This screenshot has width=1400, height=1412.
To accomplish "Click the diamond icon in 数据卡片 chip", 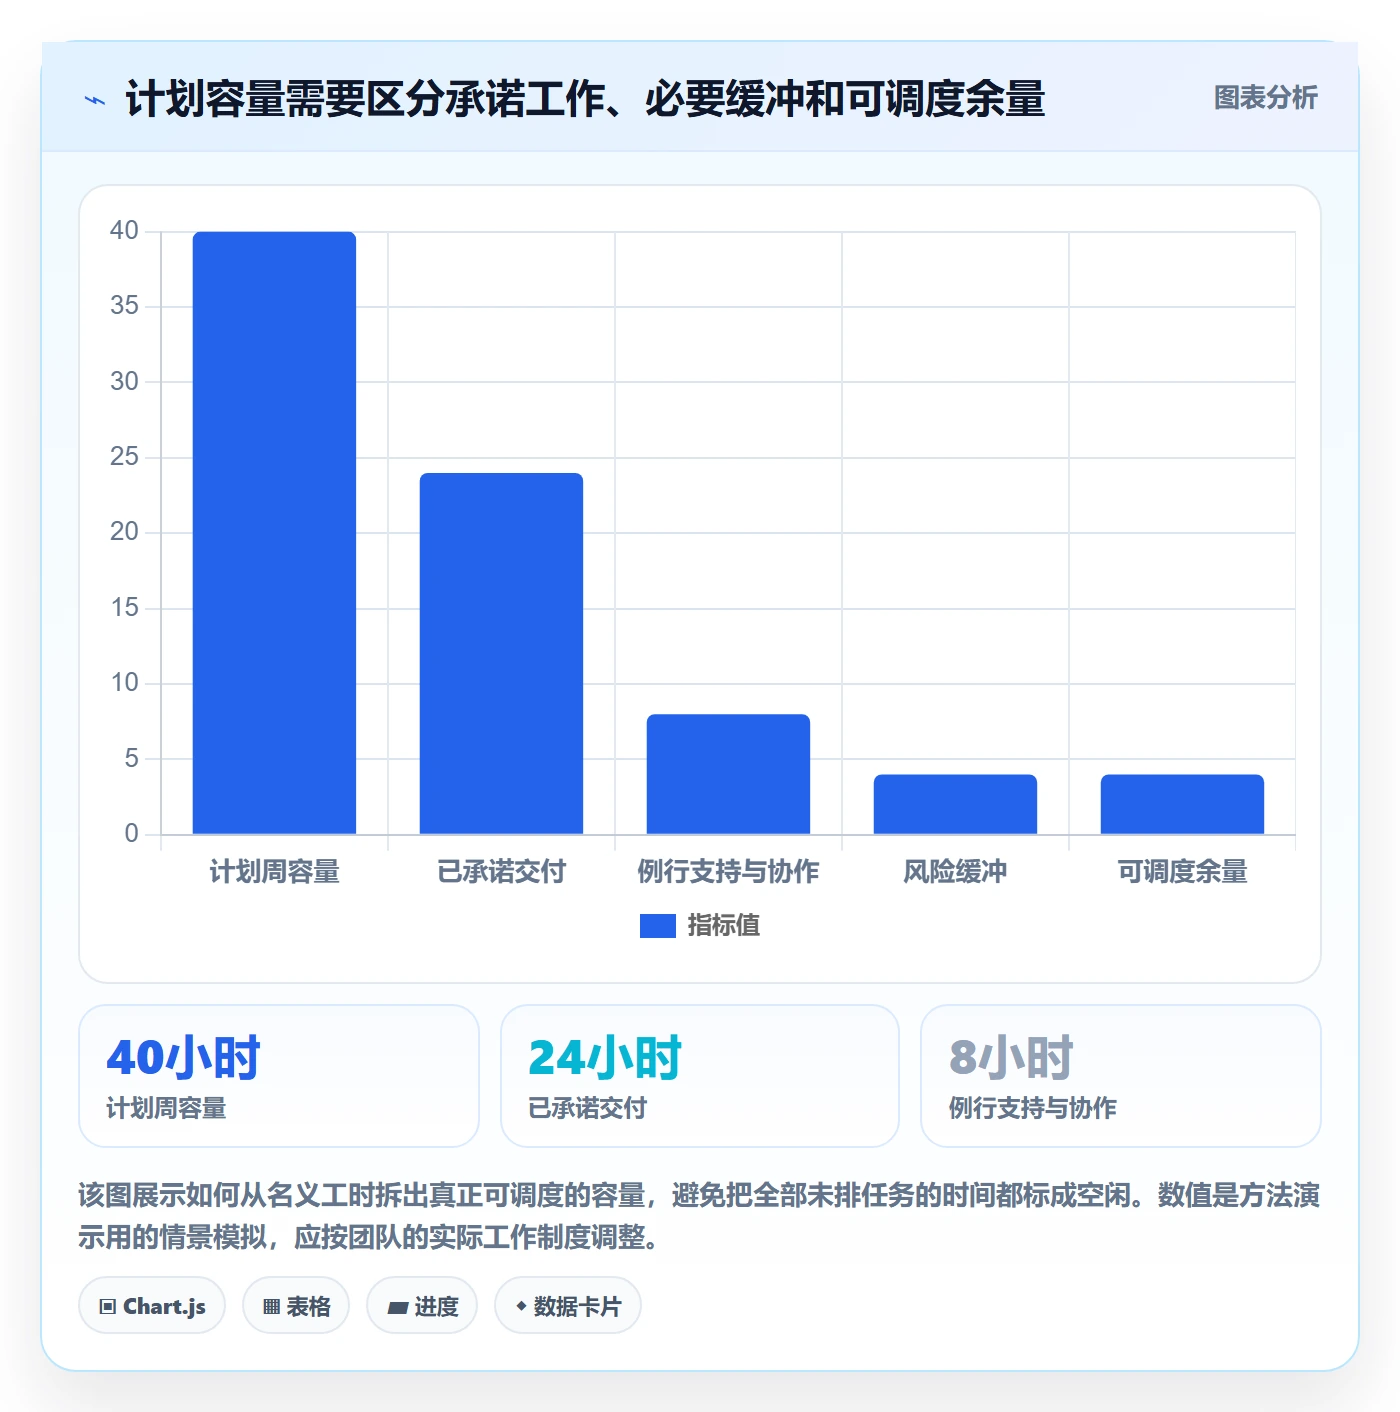I will pyautogui.click(x=521, y=1306).
